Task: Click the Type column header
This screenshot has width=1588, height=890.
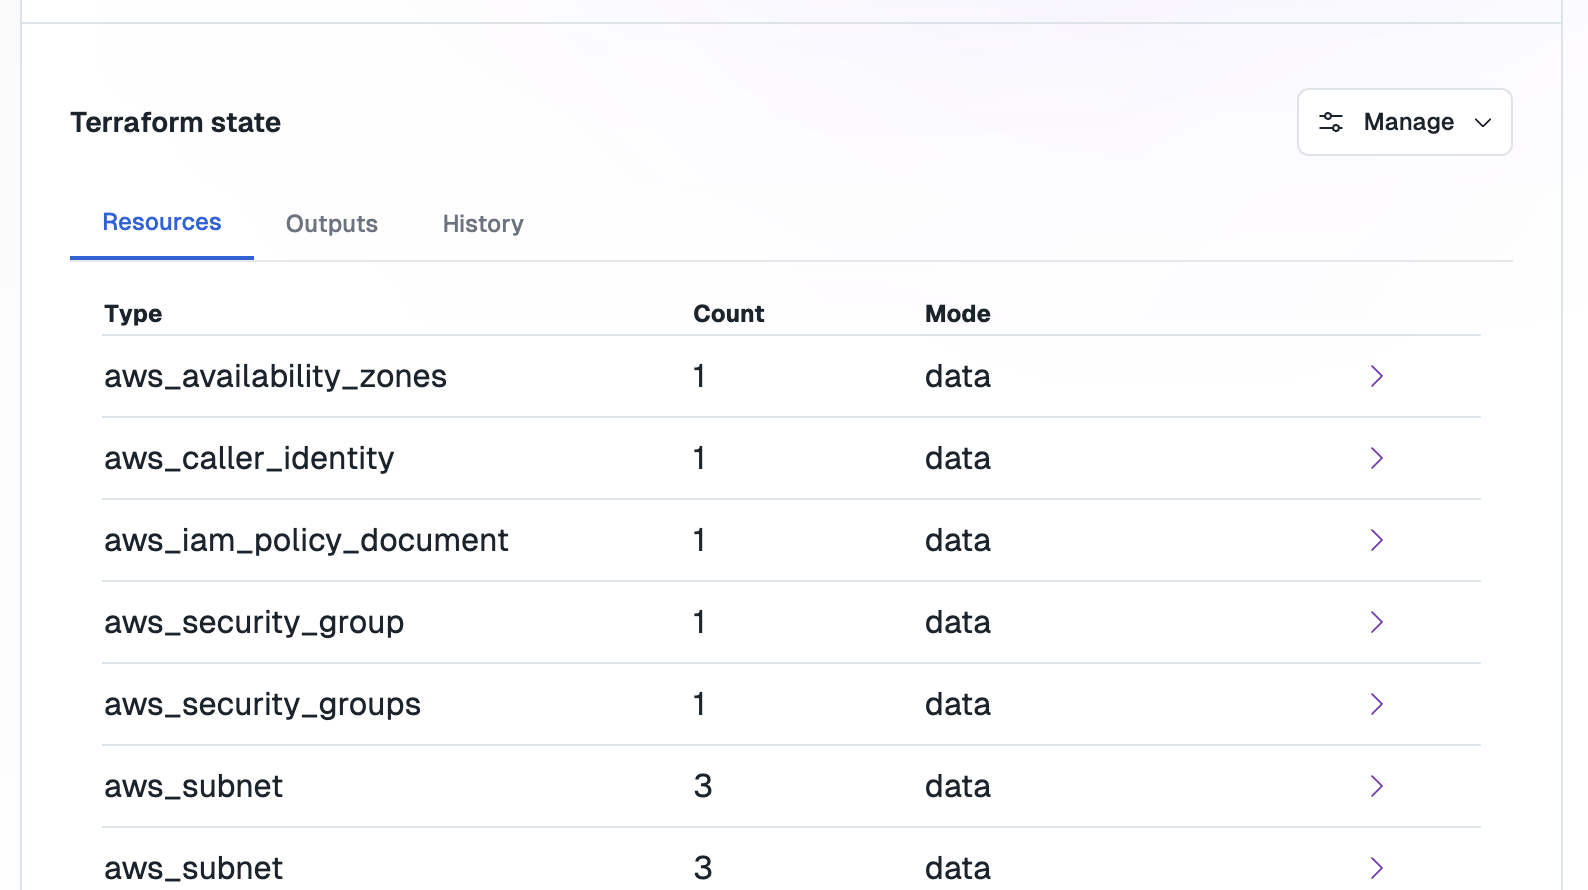Action: [x=133, y=314]
